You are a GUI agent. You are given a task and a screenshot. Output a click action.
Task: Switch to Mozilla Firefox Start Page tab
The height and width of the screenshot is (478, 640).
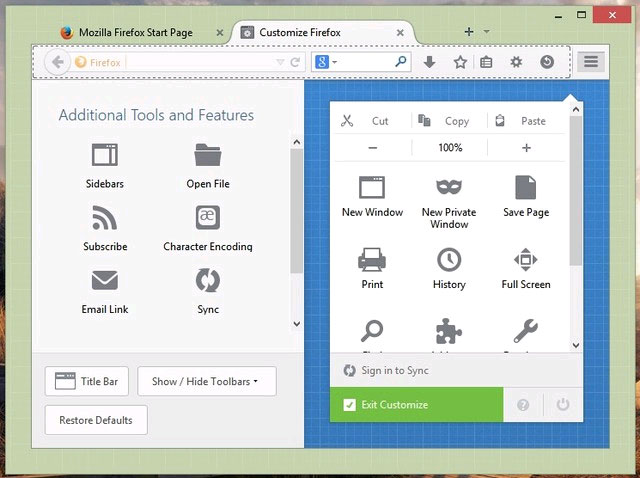[135, 33]
